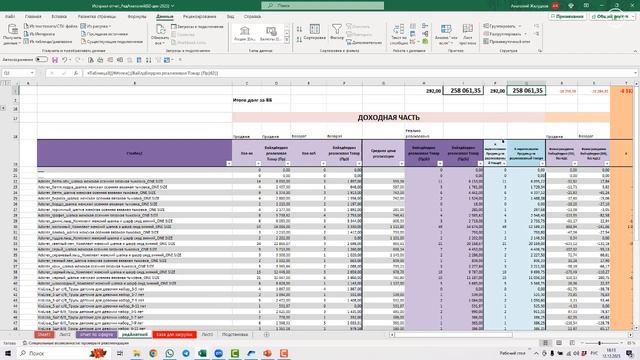Open the Главная ribbon tab
Image resolution: width=640 pixels, height=360 pixels.
pos(33,17)
